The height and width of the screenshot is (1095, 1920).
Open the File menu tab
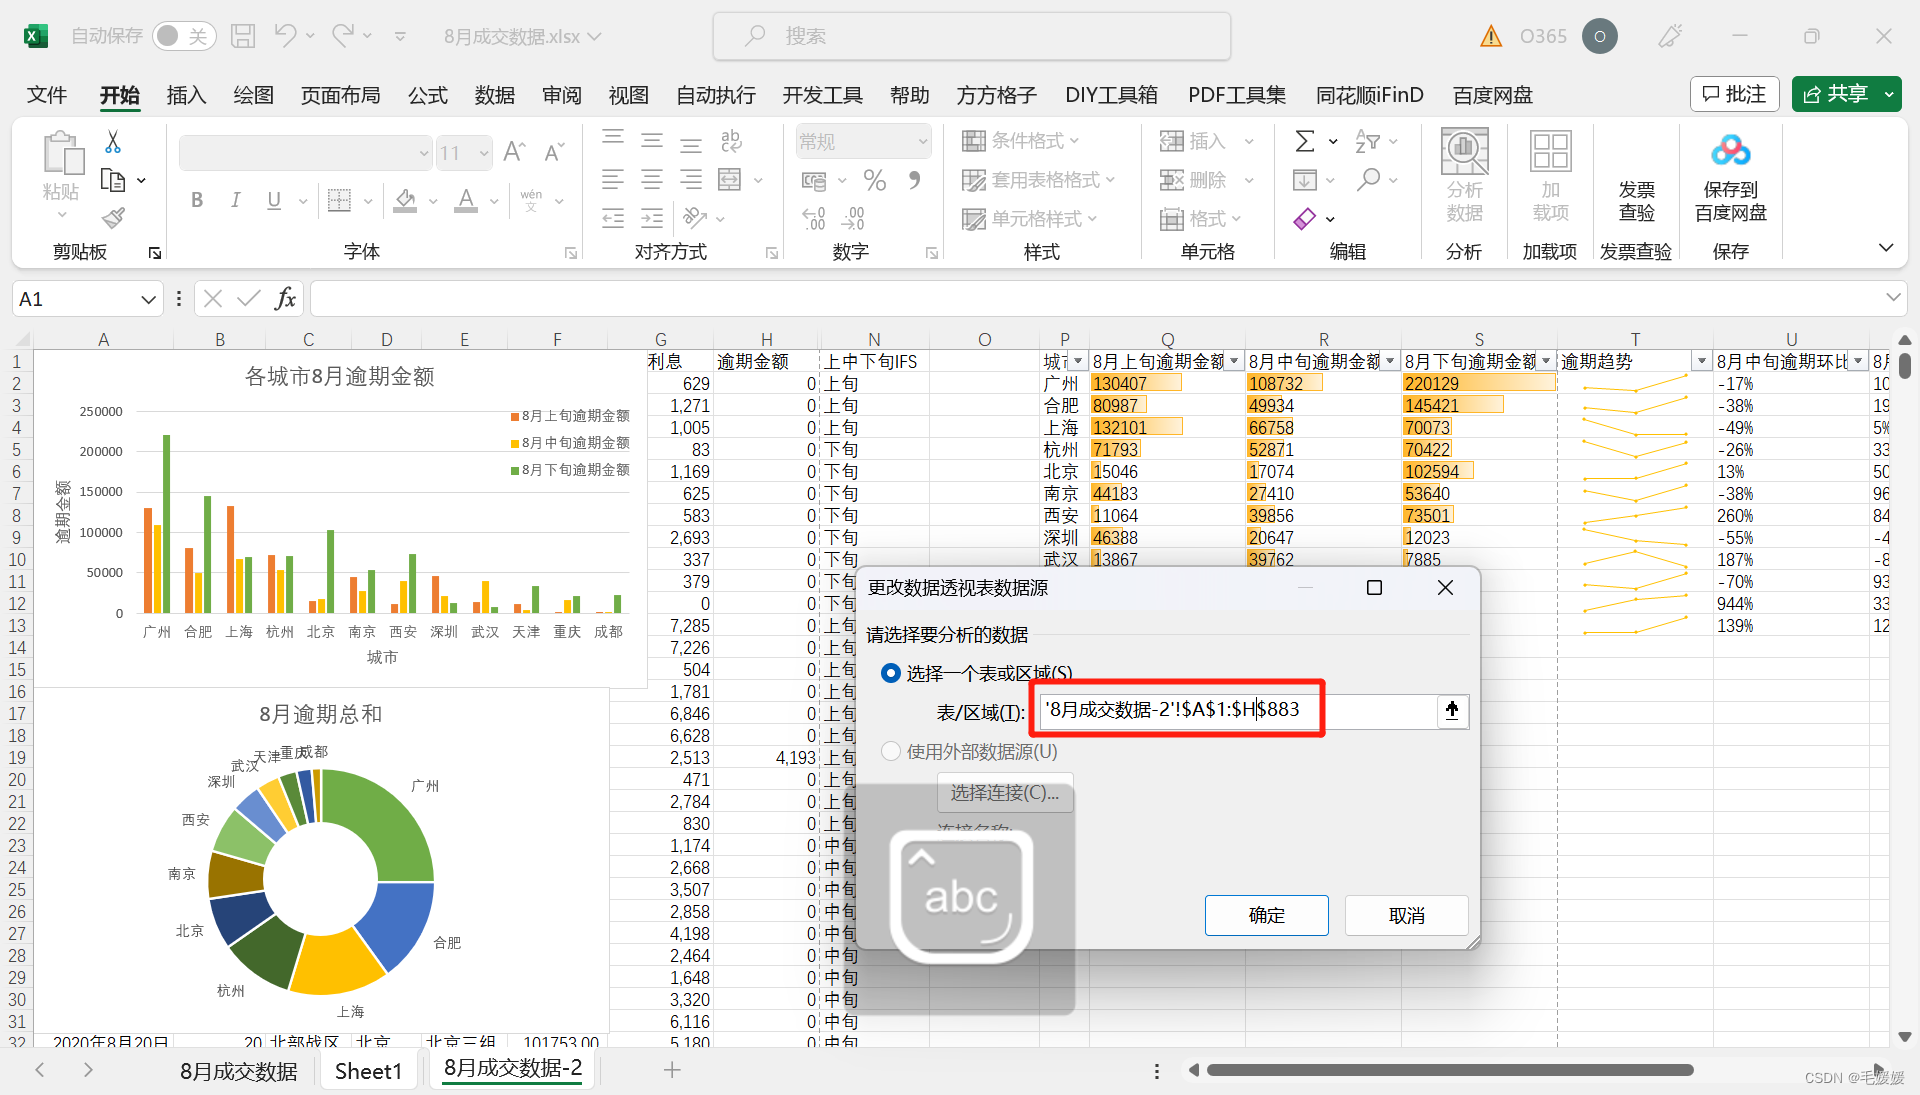click(47, 95)
